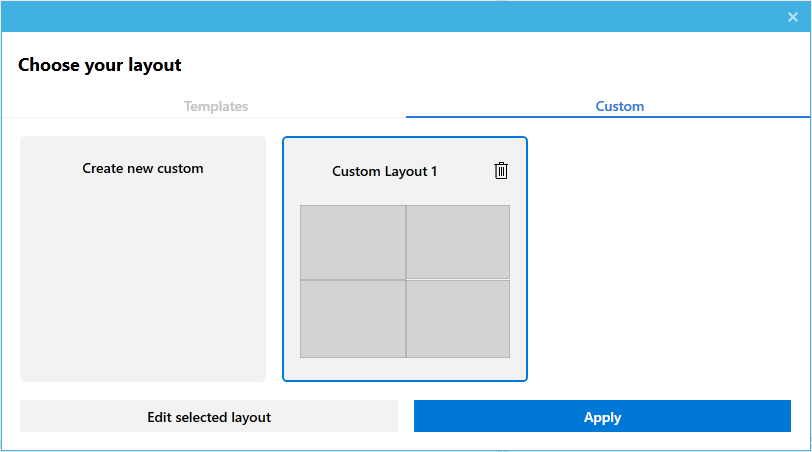Screen dimensions: 812x452
Task: Apply the selected layout
Action: [x=602, y=416]
